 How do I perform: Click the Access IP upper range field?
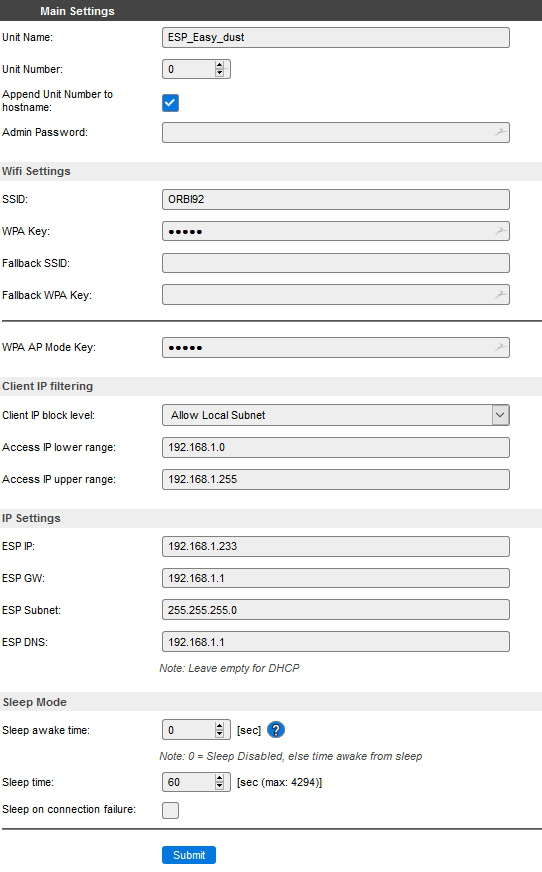click(336, 479)
